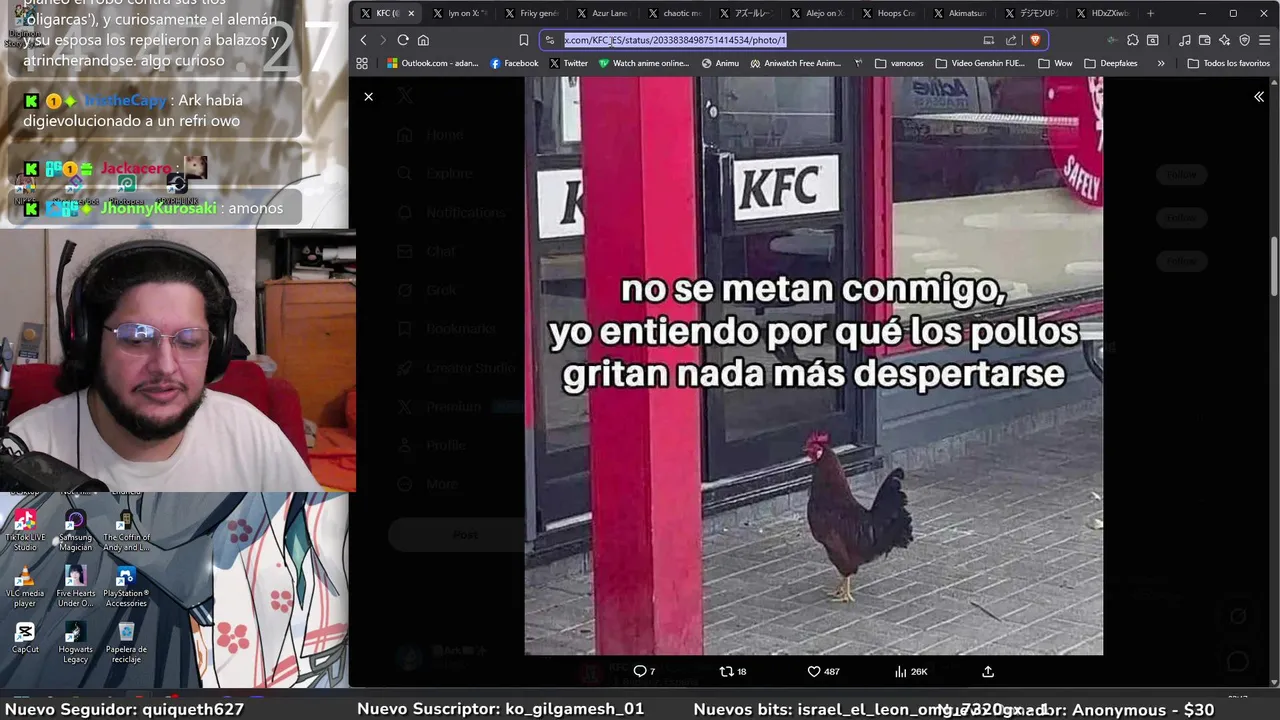Open Hogwarts Legacy desktop shortcut
Image resolution: width=1280 pixels, height=720 pixels.
(75, 643)
